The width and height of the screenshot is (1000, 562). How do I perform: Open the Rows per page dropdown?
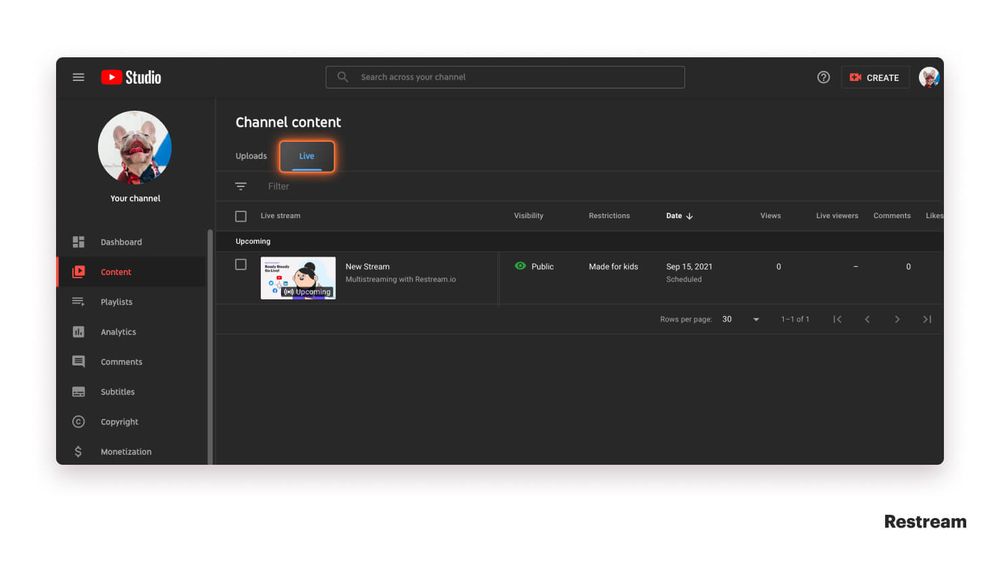pos(740,319)
